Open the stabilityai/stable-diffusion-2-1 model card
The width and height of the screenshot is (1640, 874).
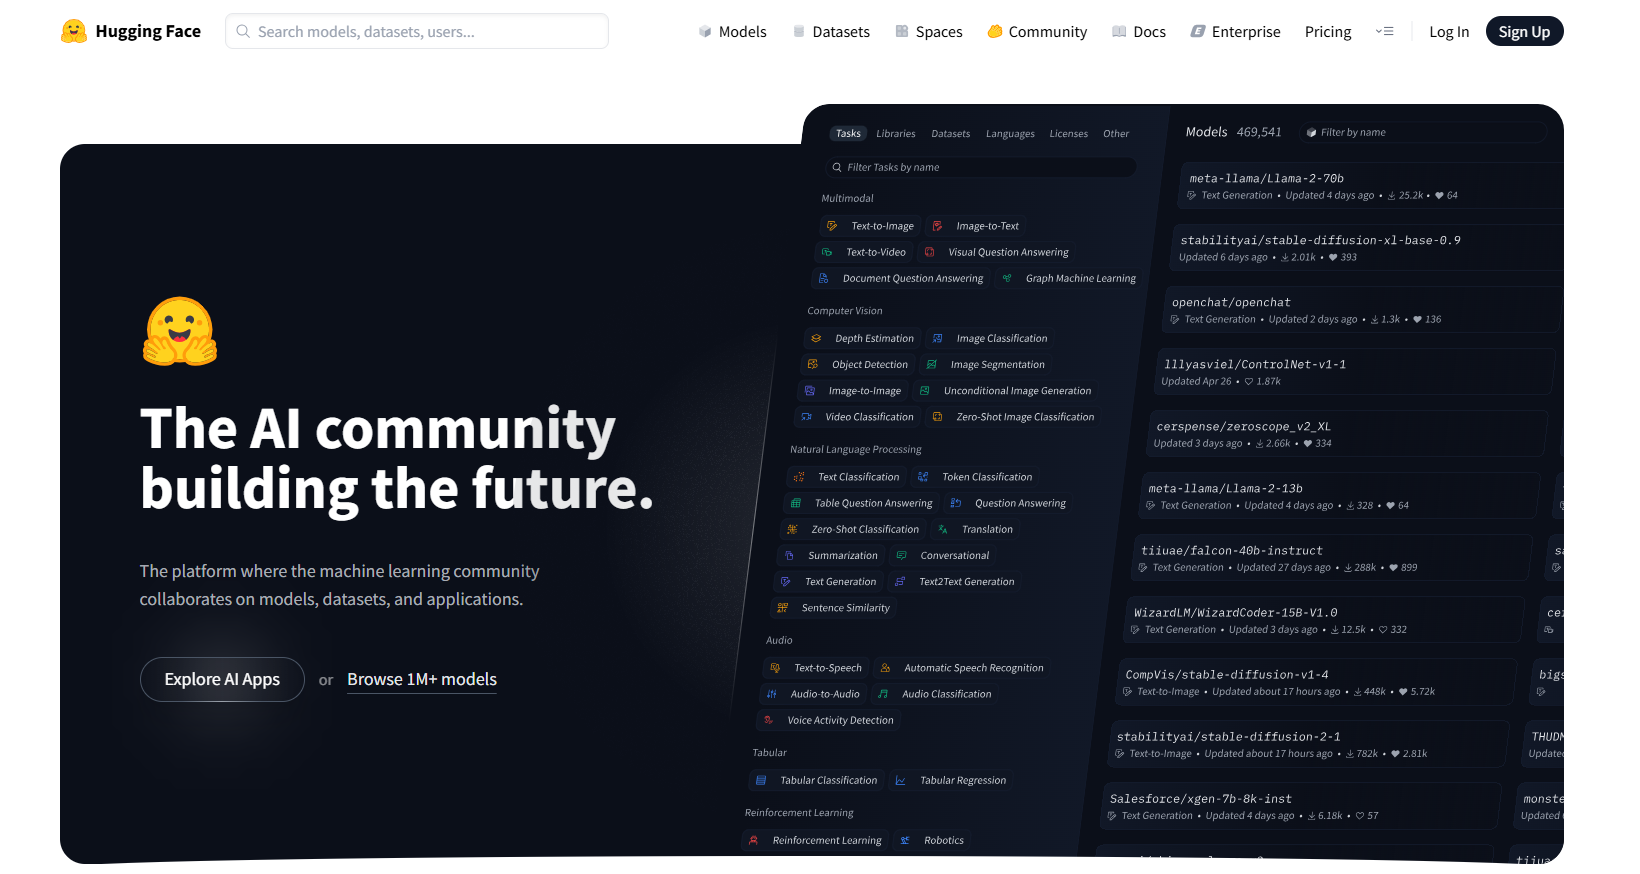(x=1308, y=744)
